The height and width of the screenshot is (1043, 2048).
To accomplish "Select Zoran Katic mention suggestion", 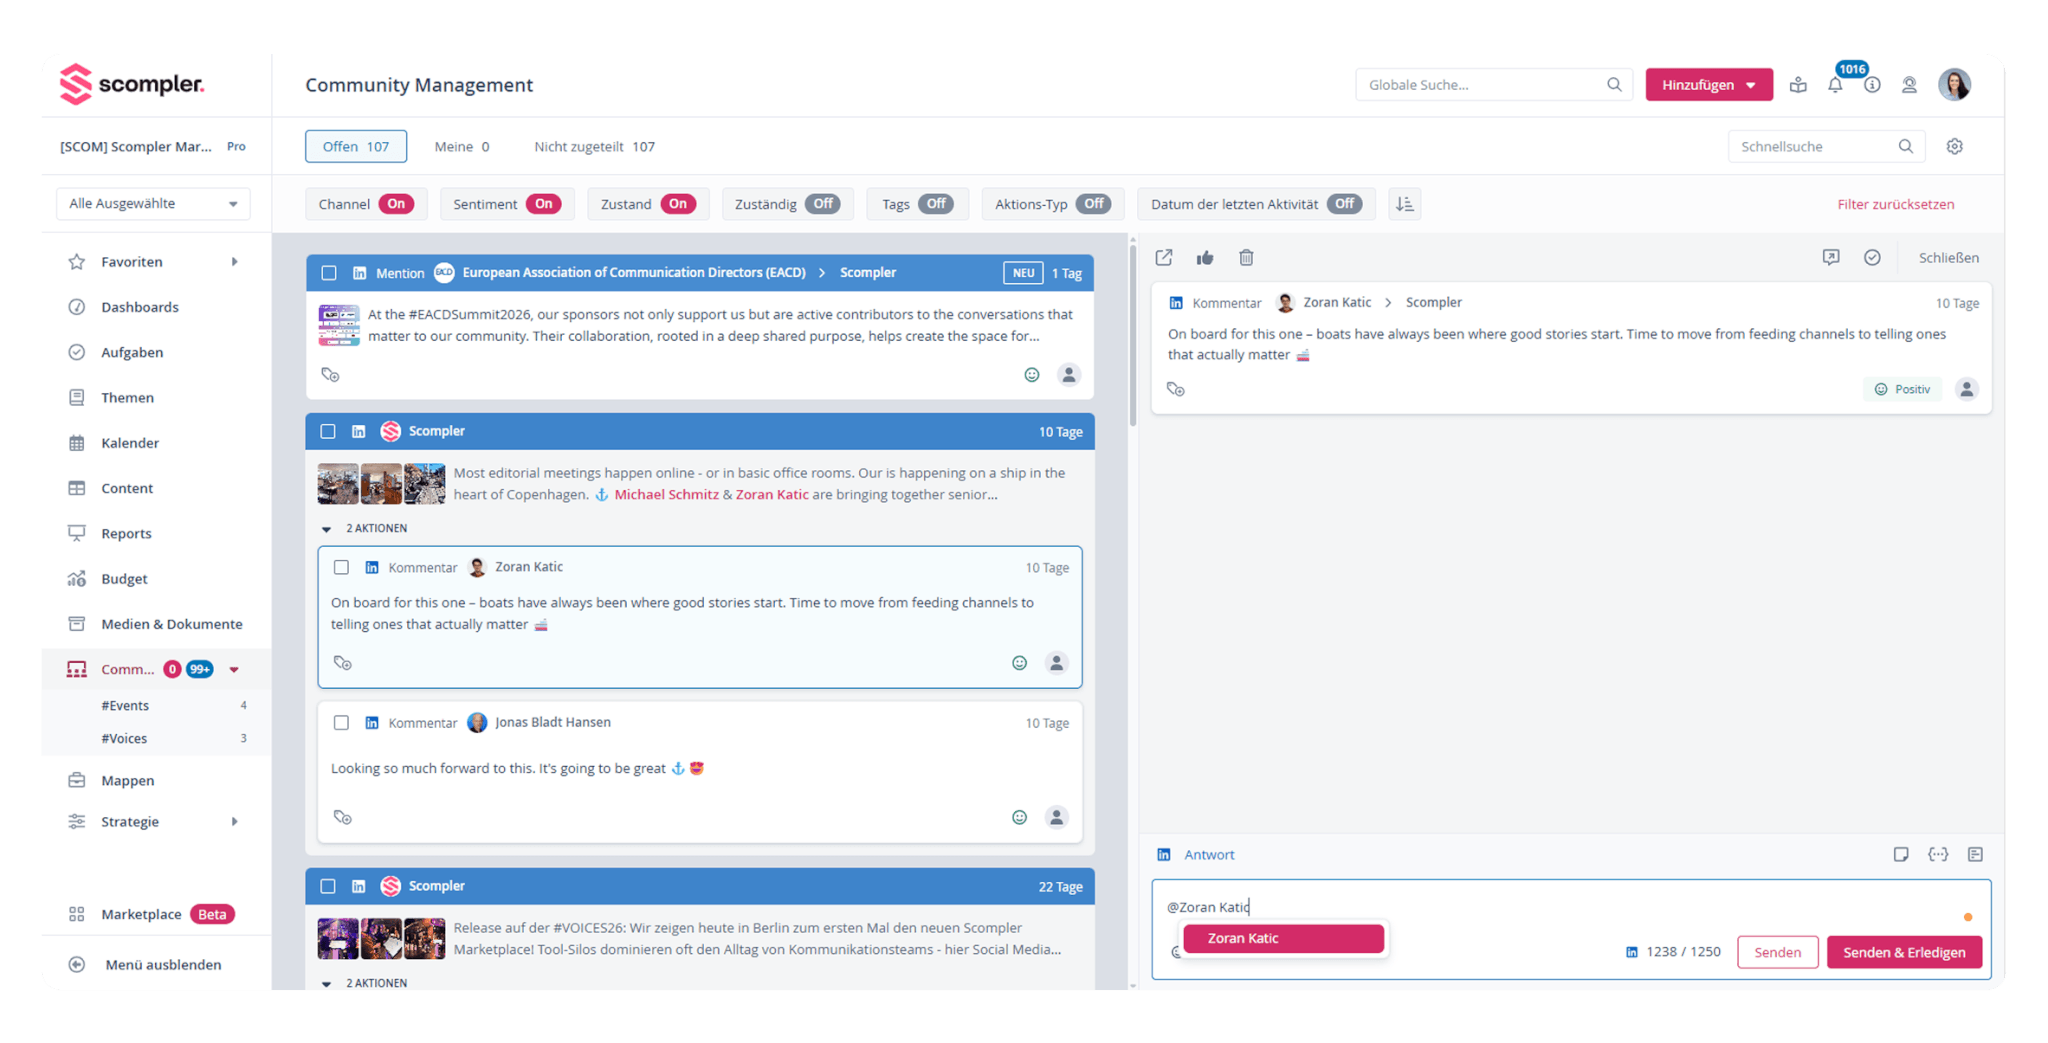I will point(1283,938).
